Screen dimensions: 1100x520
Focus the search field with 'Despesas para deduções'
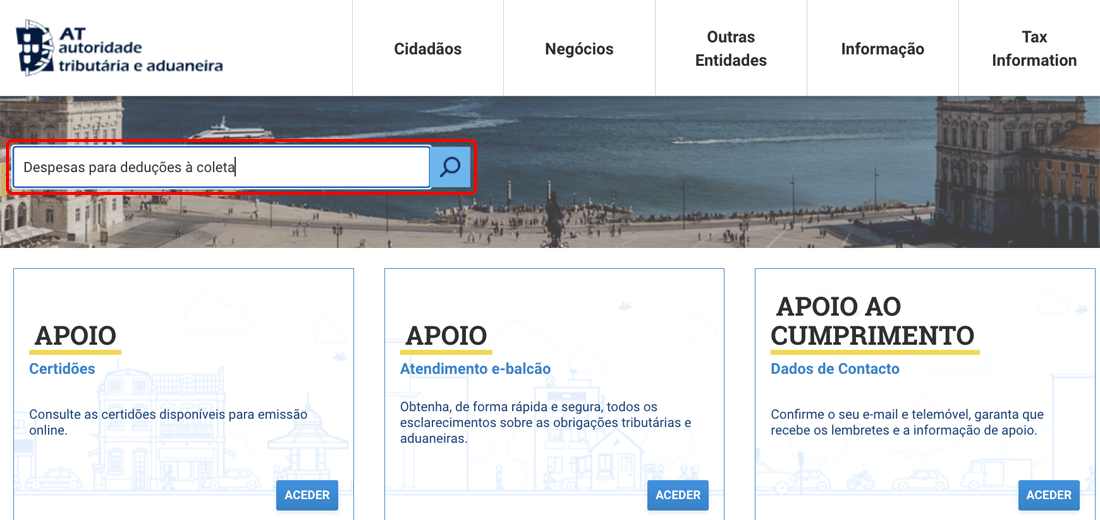222,167
